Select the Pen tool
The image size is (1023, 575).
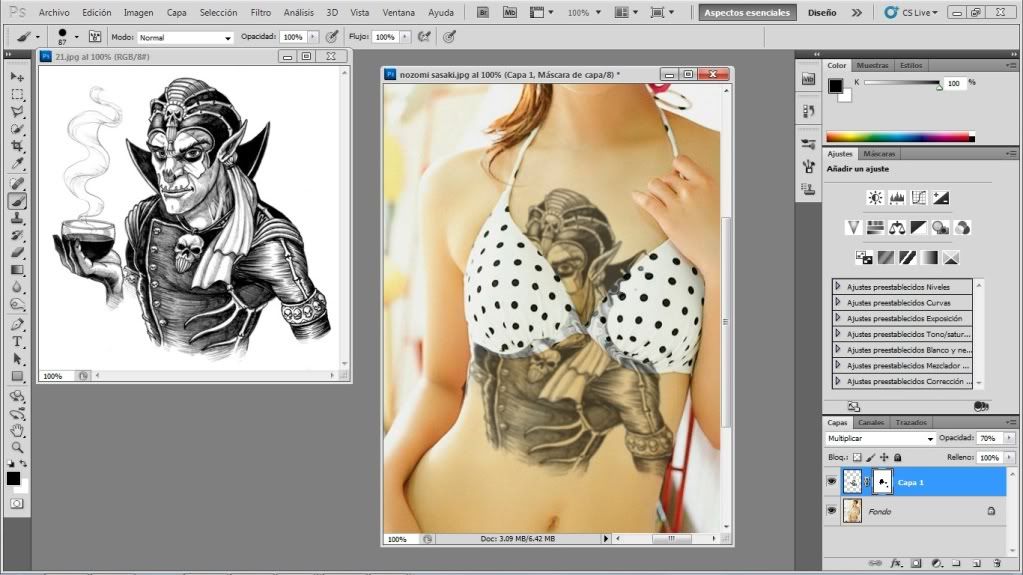(x=17, y=324)
